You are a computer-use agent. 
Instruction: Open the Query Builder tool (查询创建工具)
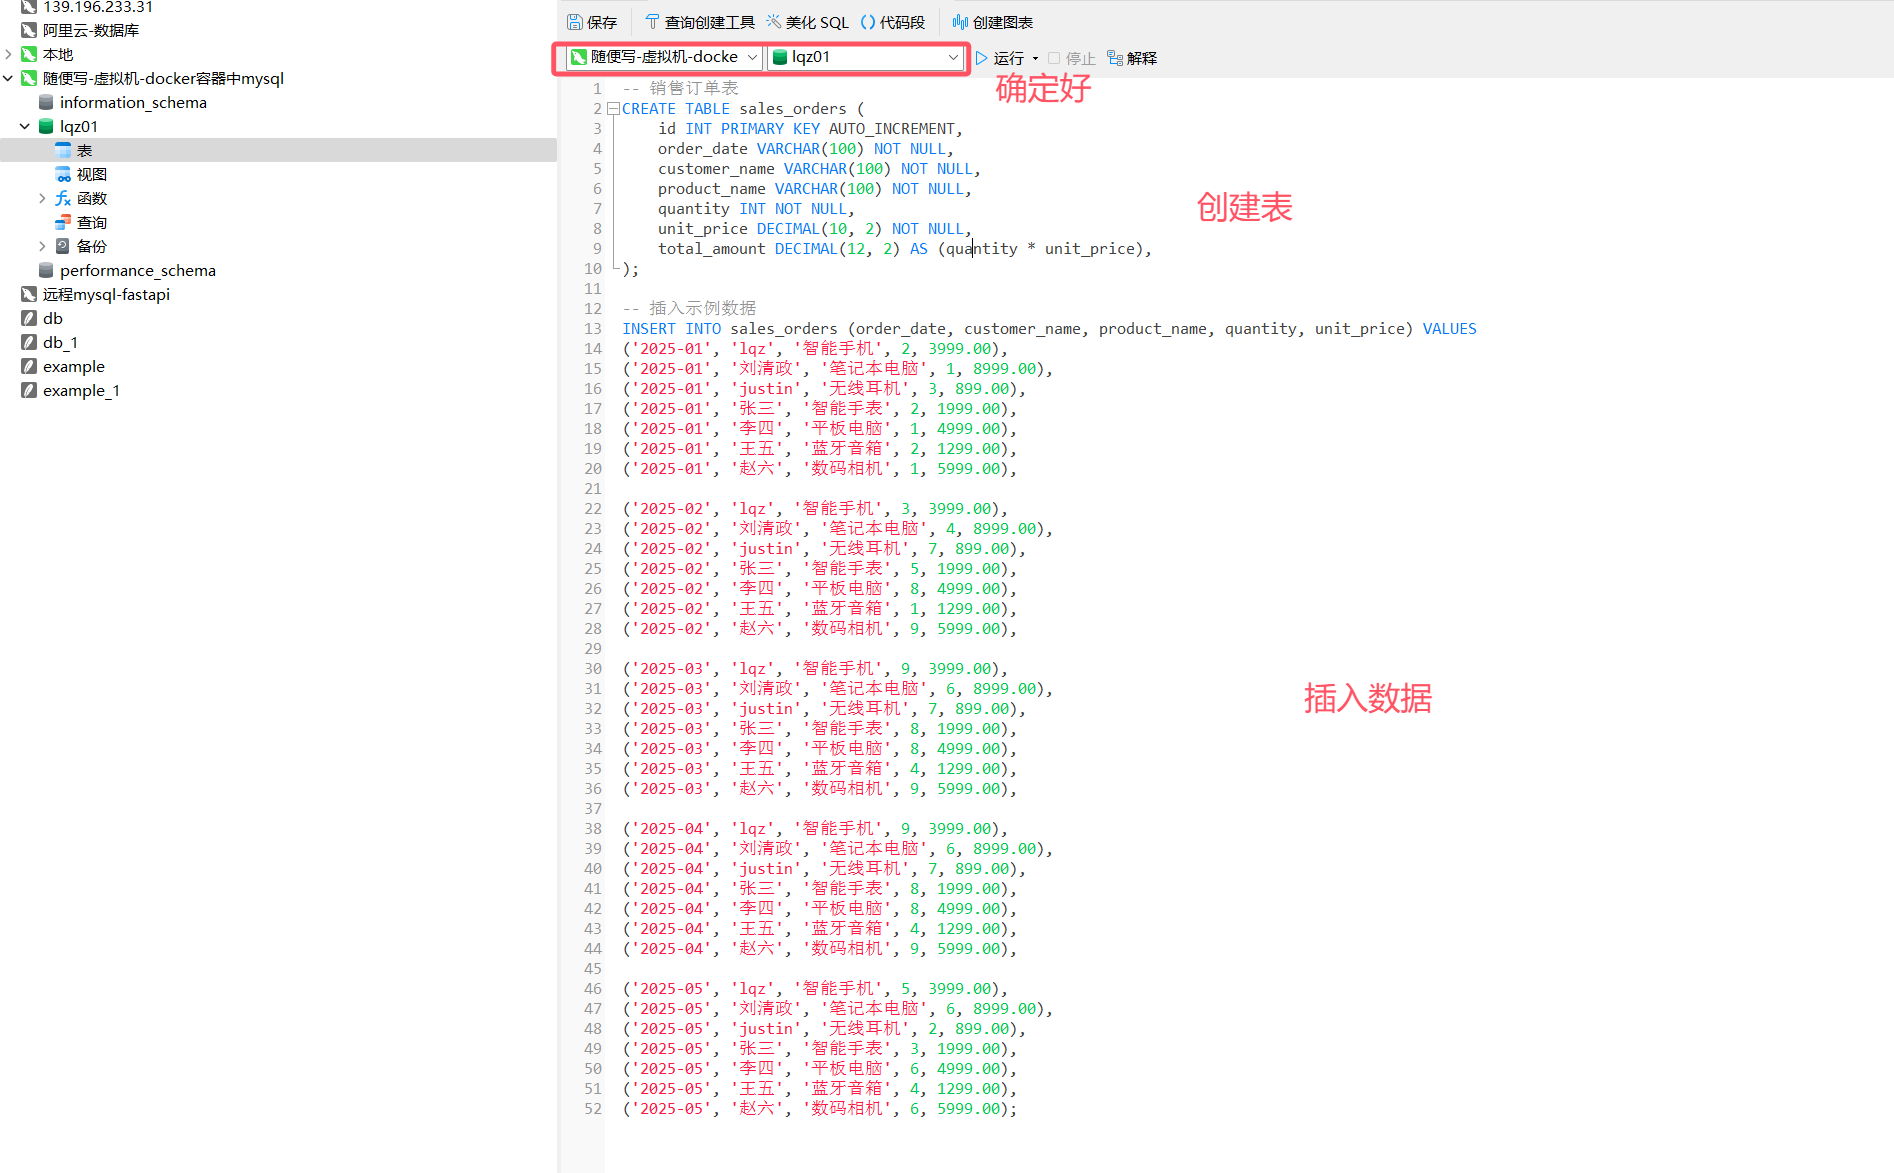tap(700, 22)
